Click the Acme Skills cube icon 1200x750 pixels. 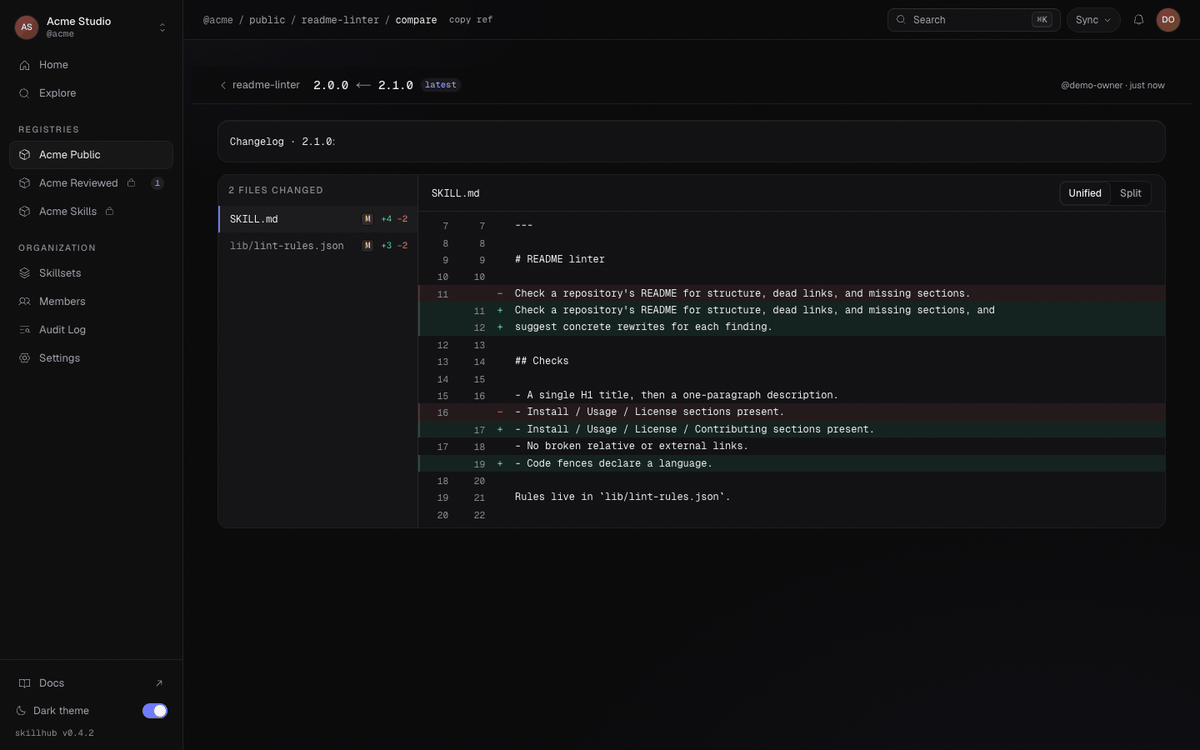(x=24, y=212)
